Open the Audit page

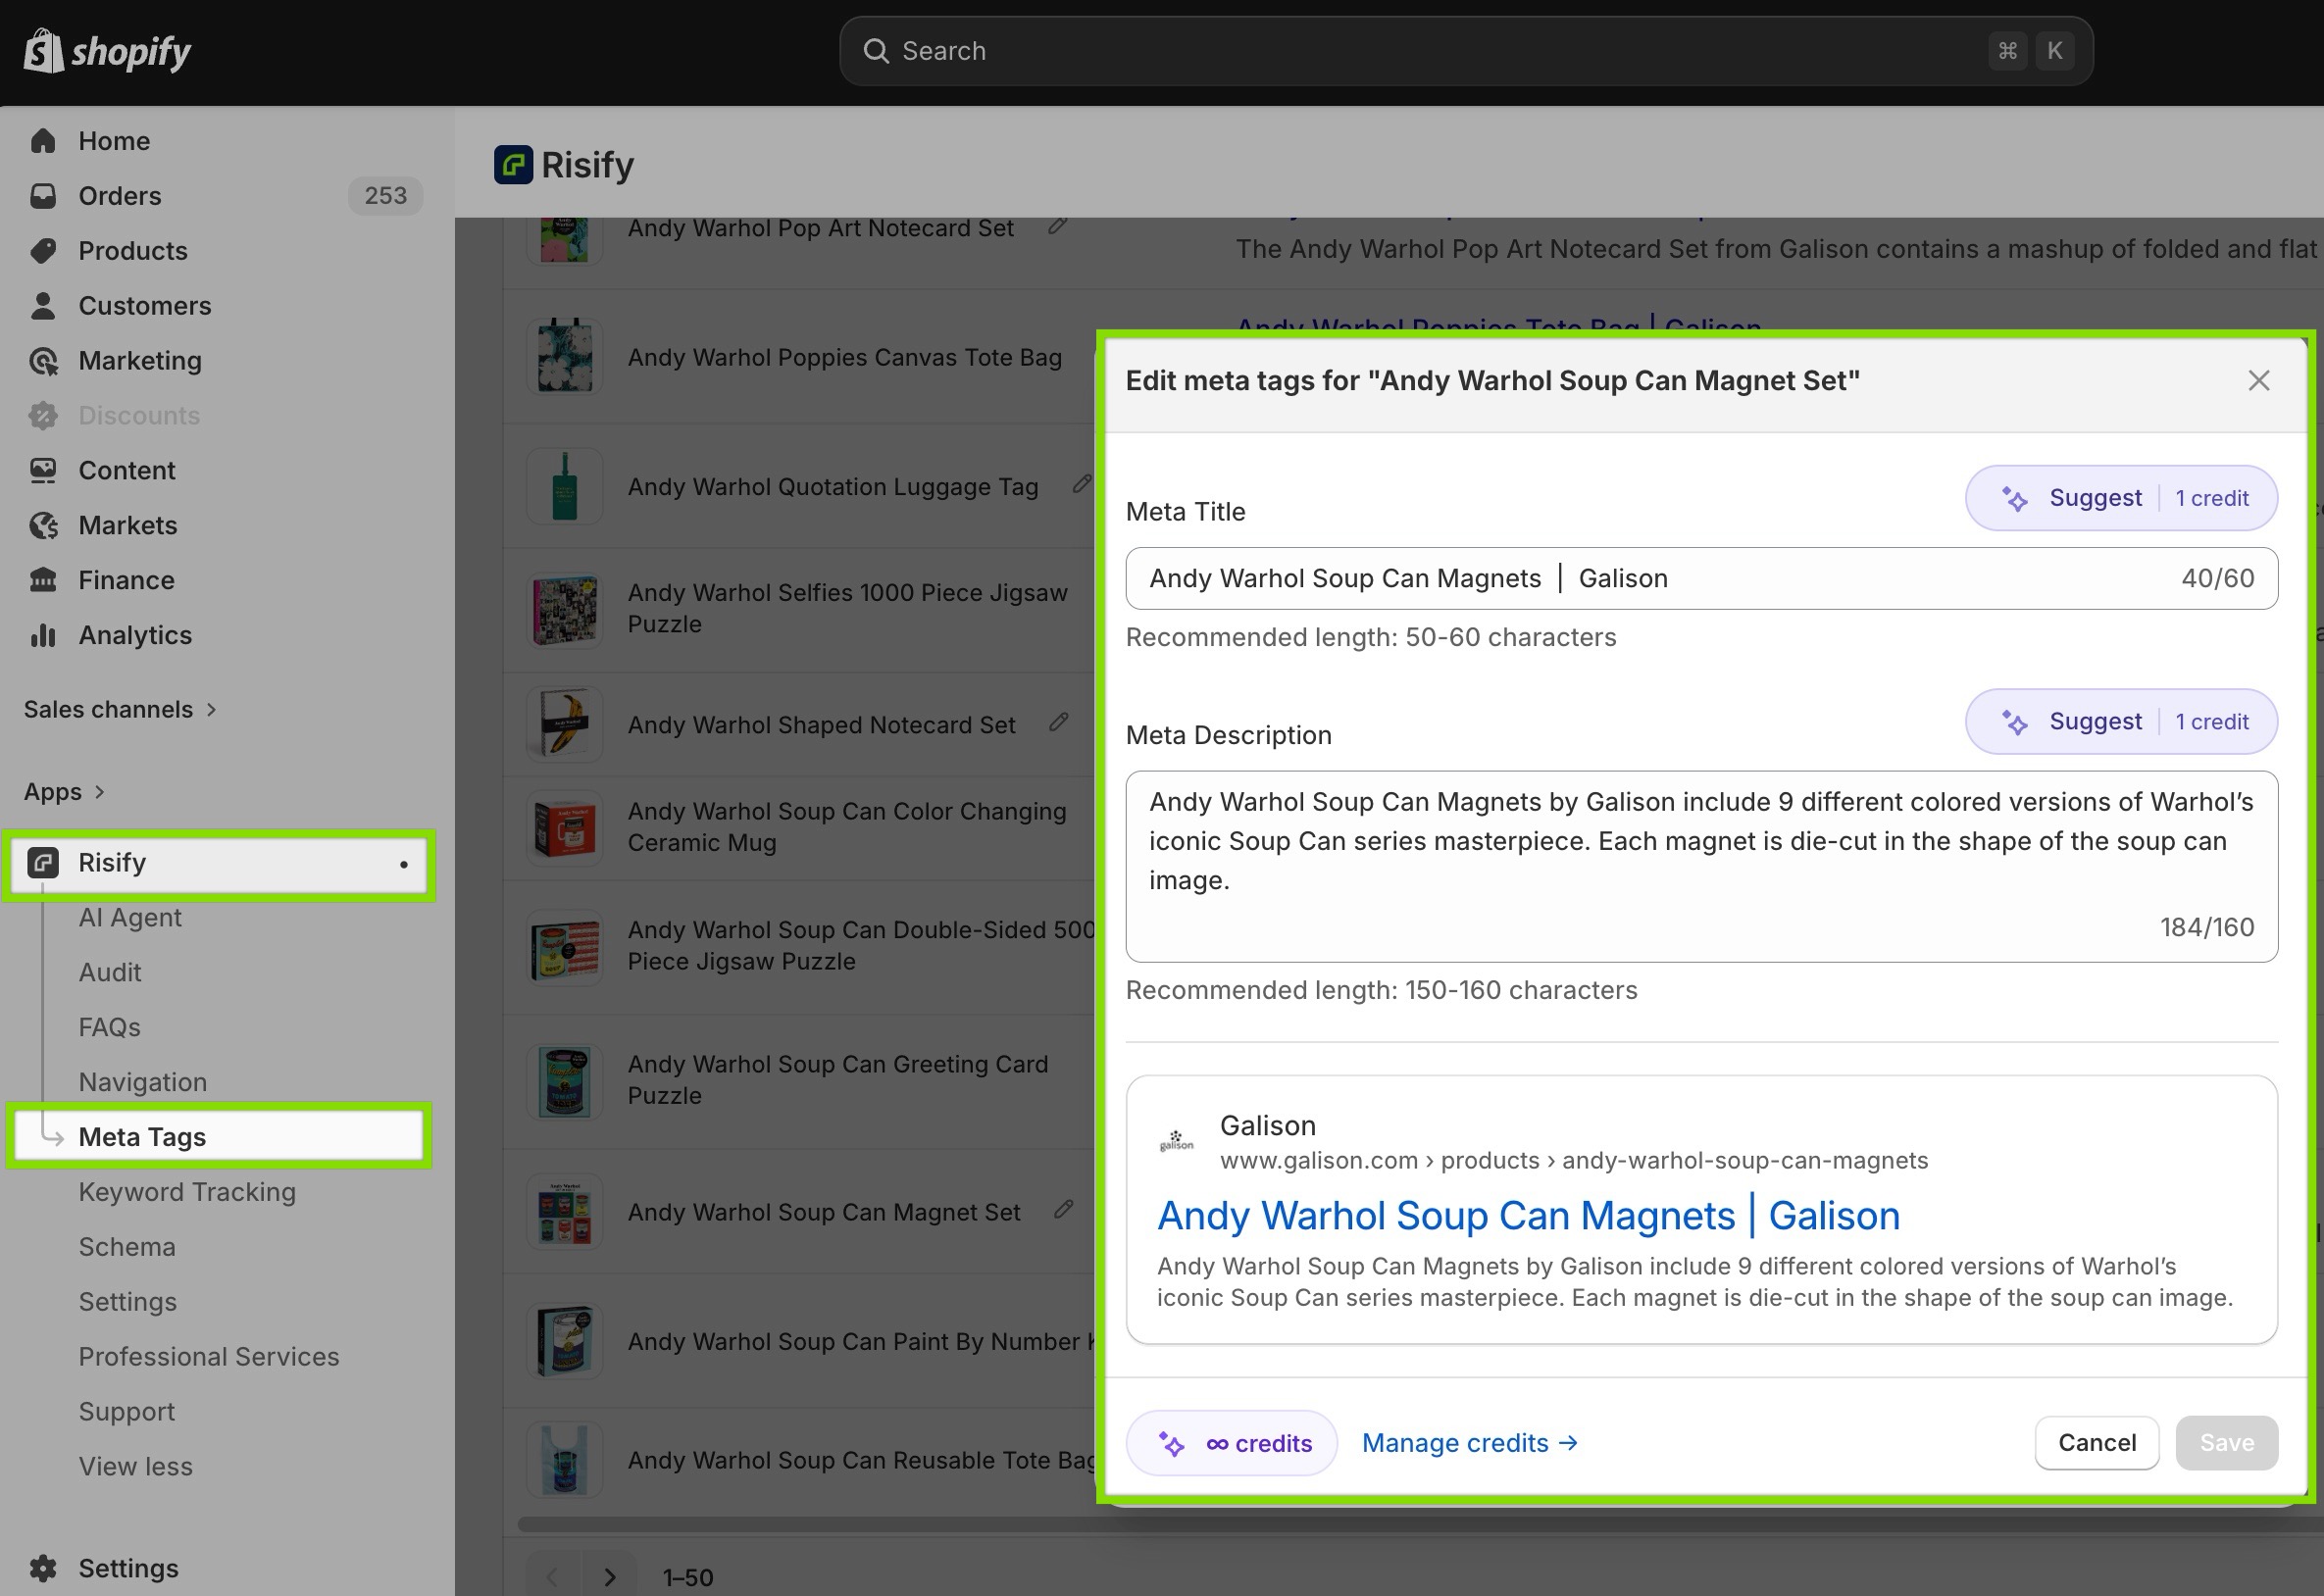tap(110, 973)
